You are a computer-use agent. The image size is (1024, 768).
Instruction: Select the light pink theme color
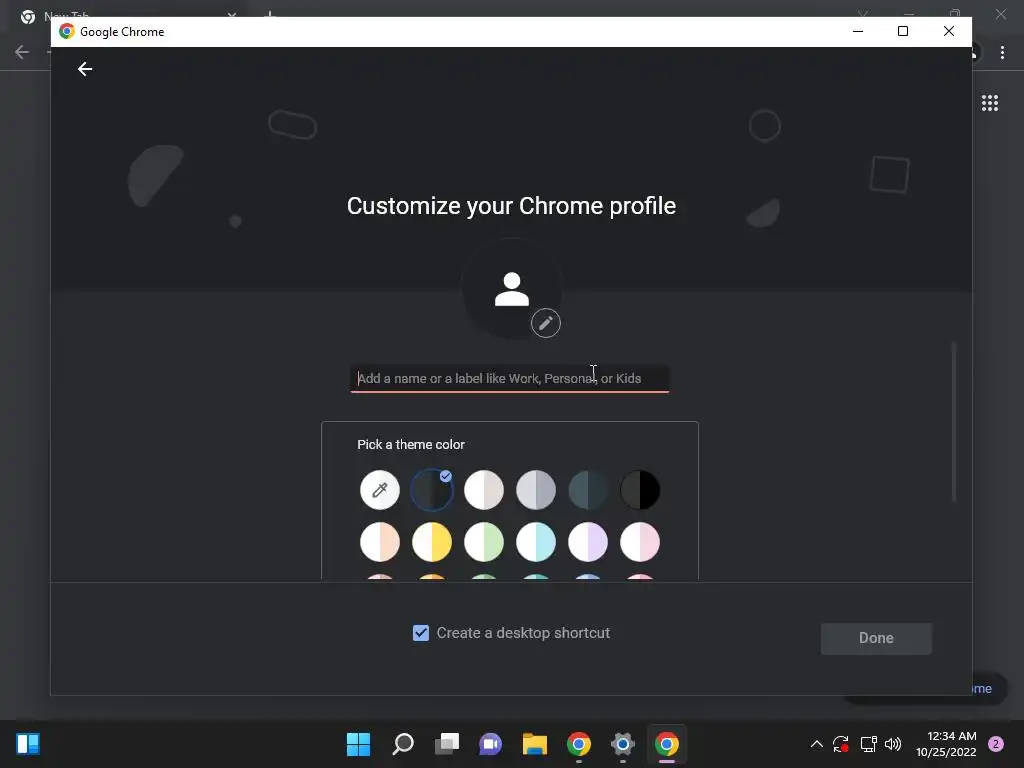(640, 542)
